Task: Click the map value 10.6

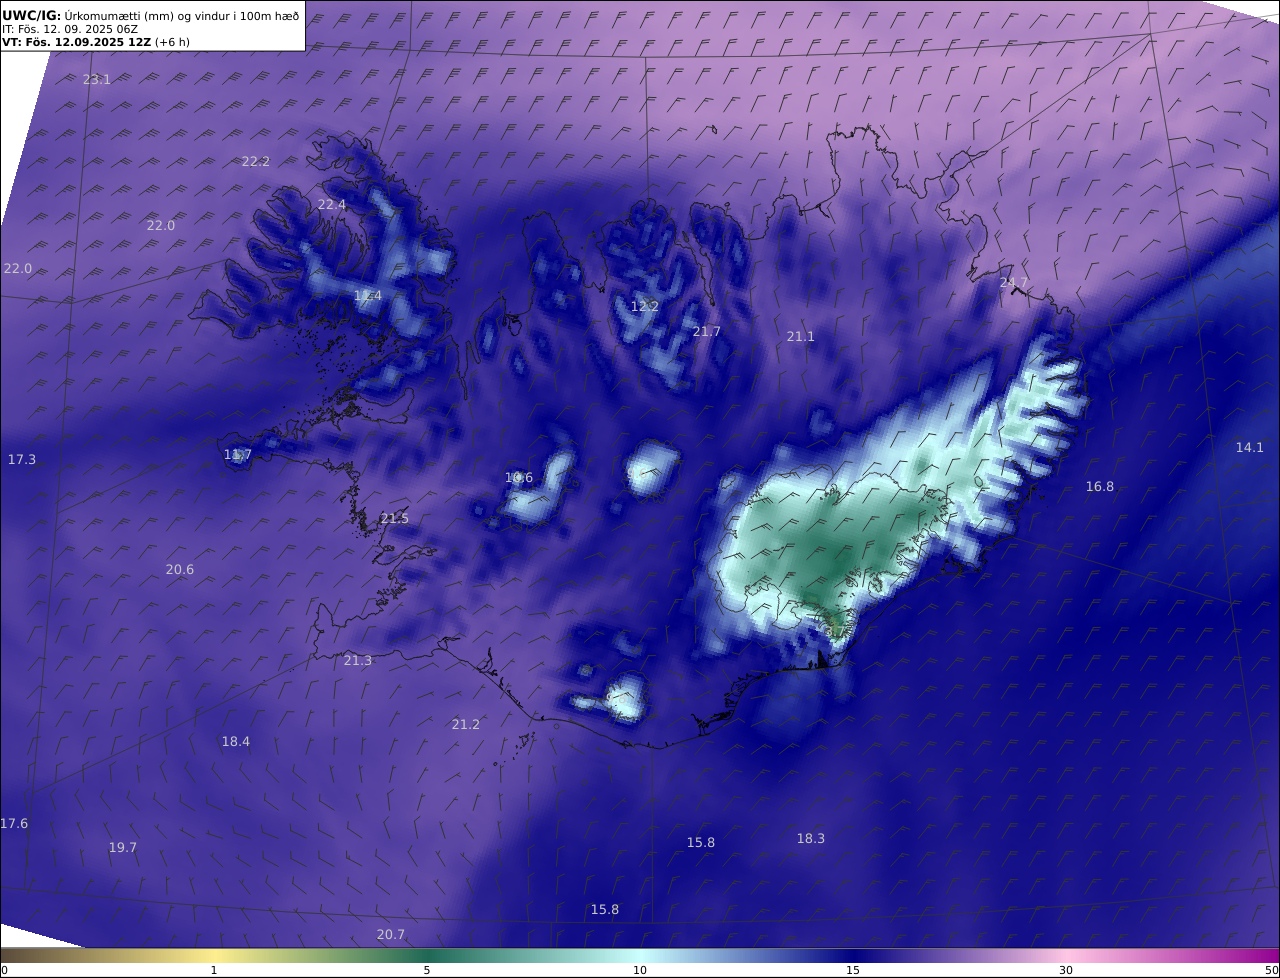Action: click(519, 478)
